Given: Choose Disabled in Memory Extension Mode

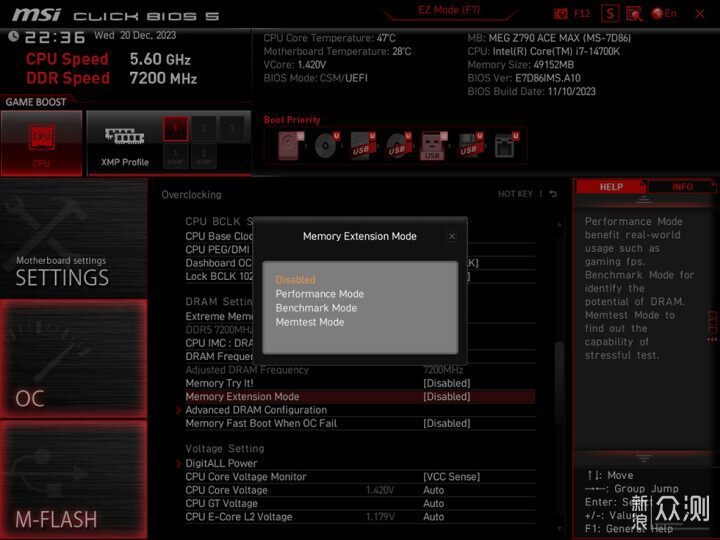Looking at the screenshot, I should 295,280.
